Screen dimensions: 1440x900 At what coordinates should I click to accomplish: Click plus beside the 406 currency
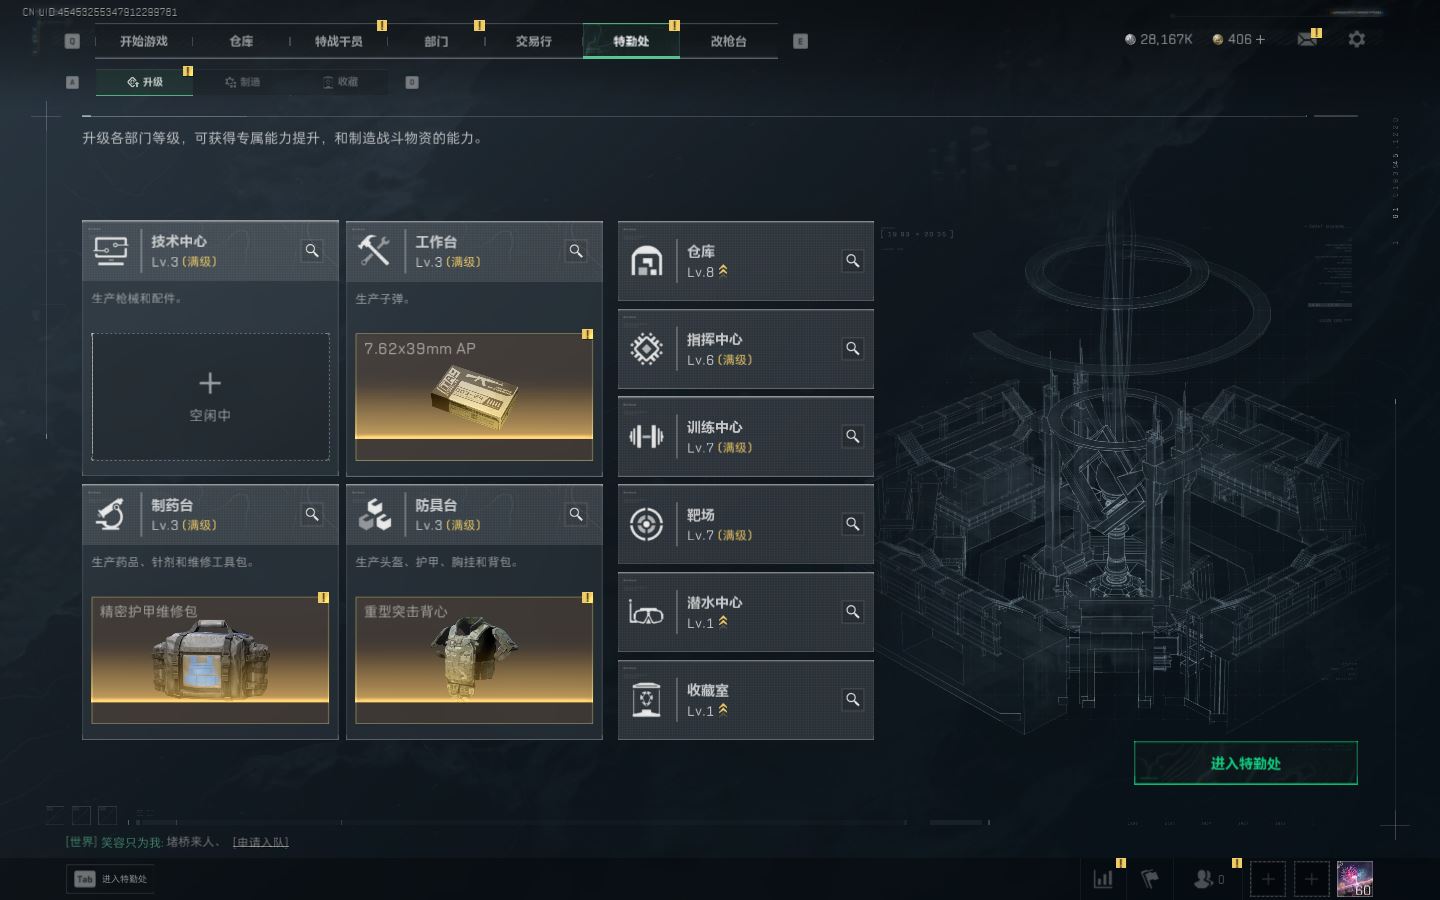pyautogui.click(x=1260, y=39)
